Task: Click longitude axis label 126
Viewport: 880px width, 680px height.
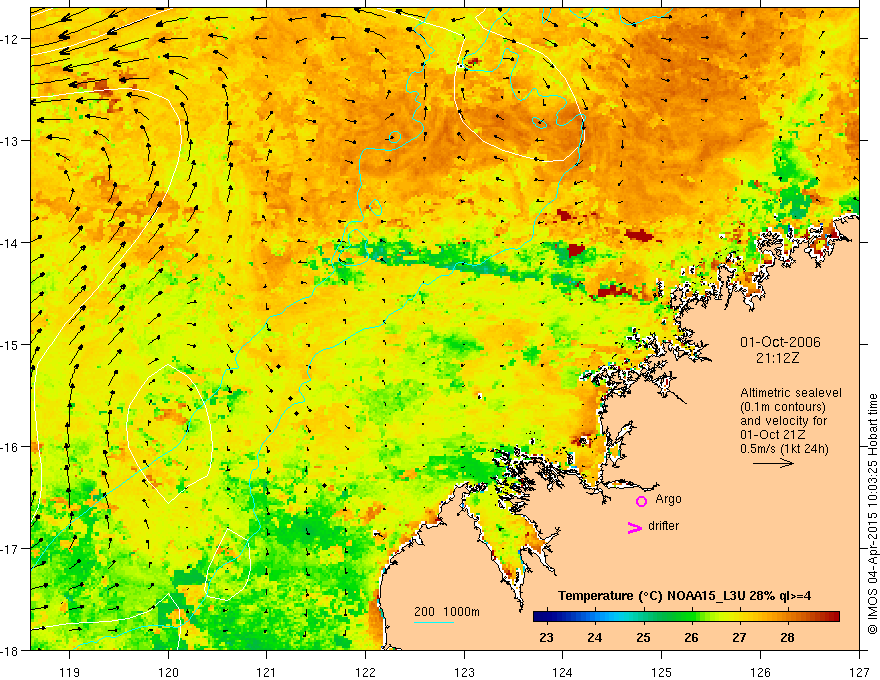Action: pos(760,672)
